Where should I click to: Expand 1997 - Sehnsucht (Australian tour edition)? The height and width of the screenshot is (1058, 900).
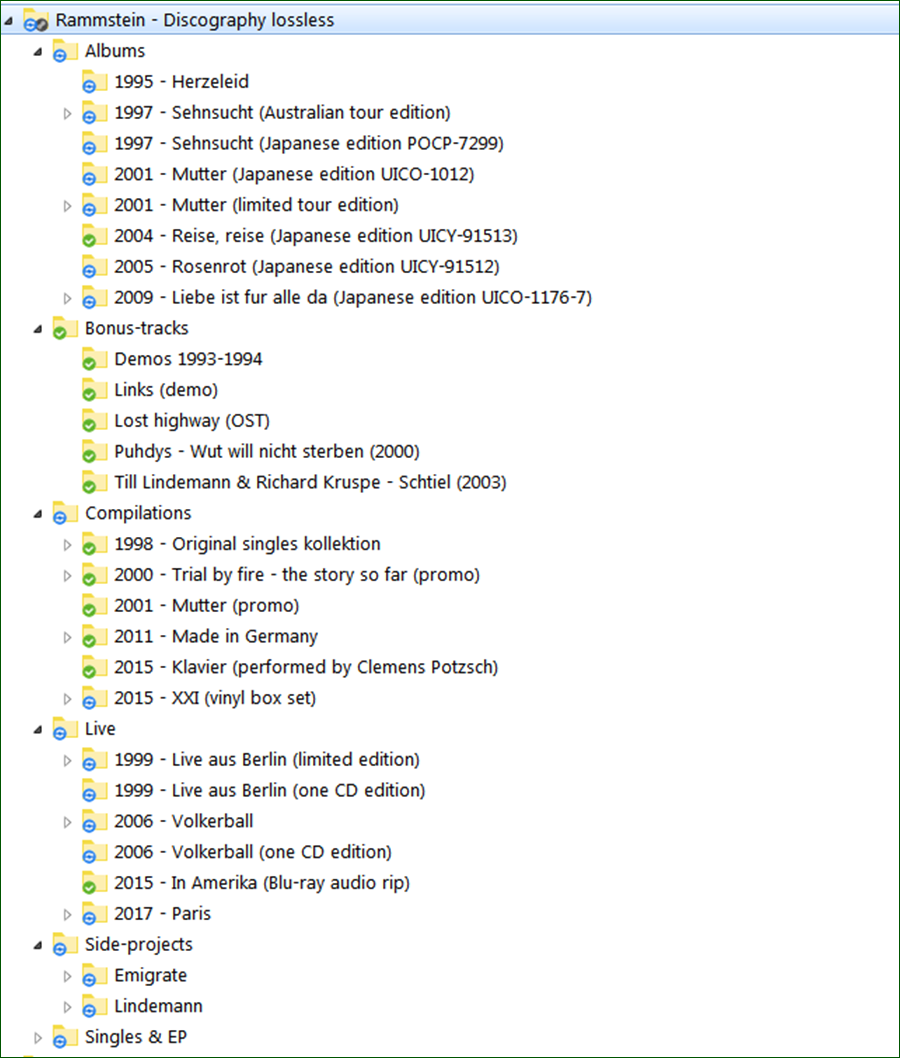(x=67, y=113)
